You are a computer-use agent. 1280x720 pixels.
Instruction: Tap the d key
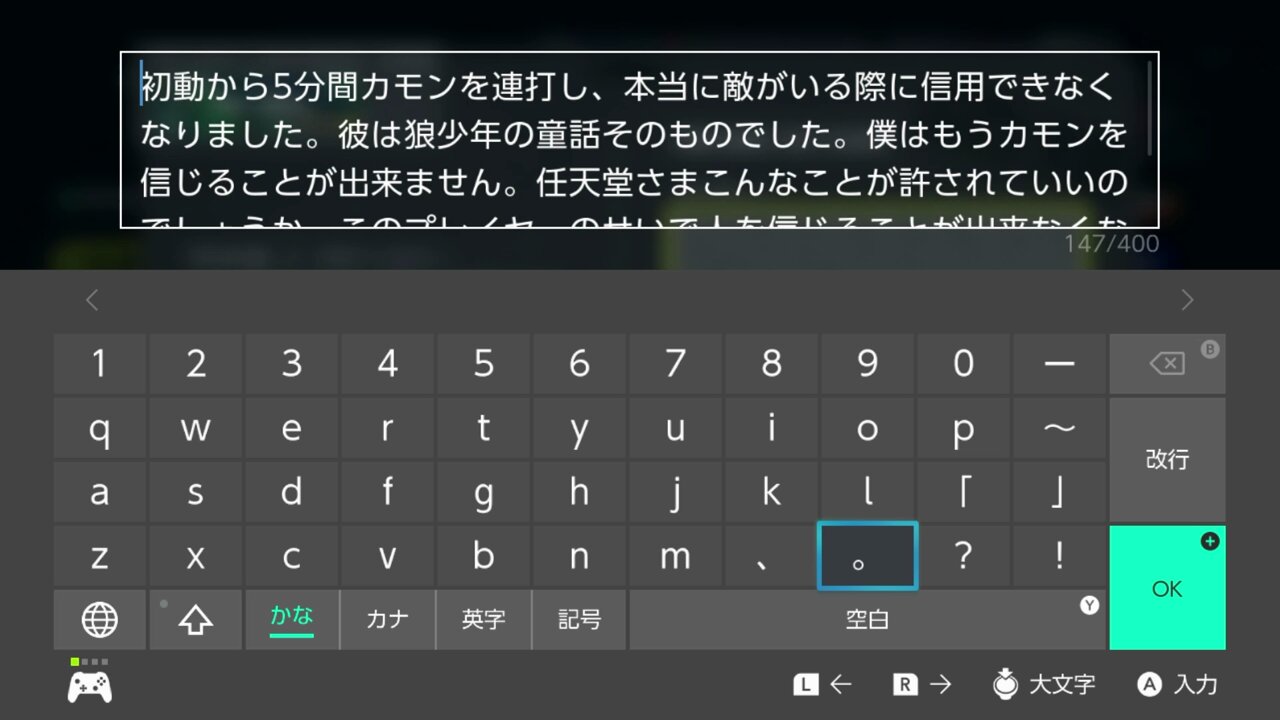(x=292, y=492)
